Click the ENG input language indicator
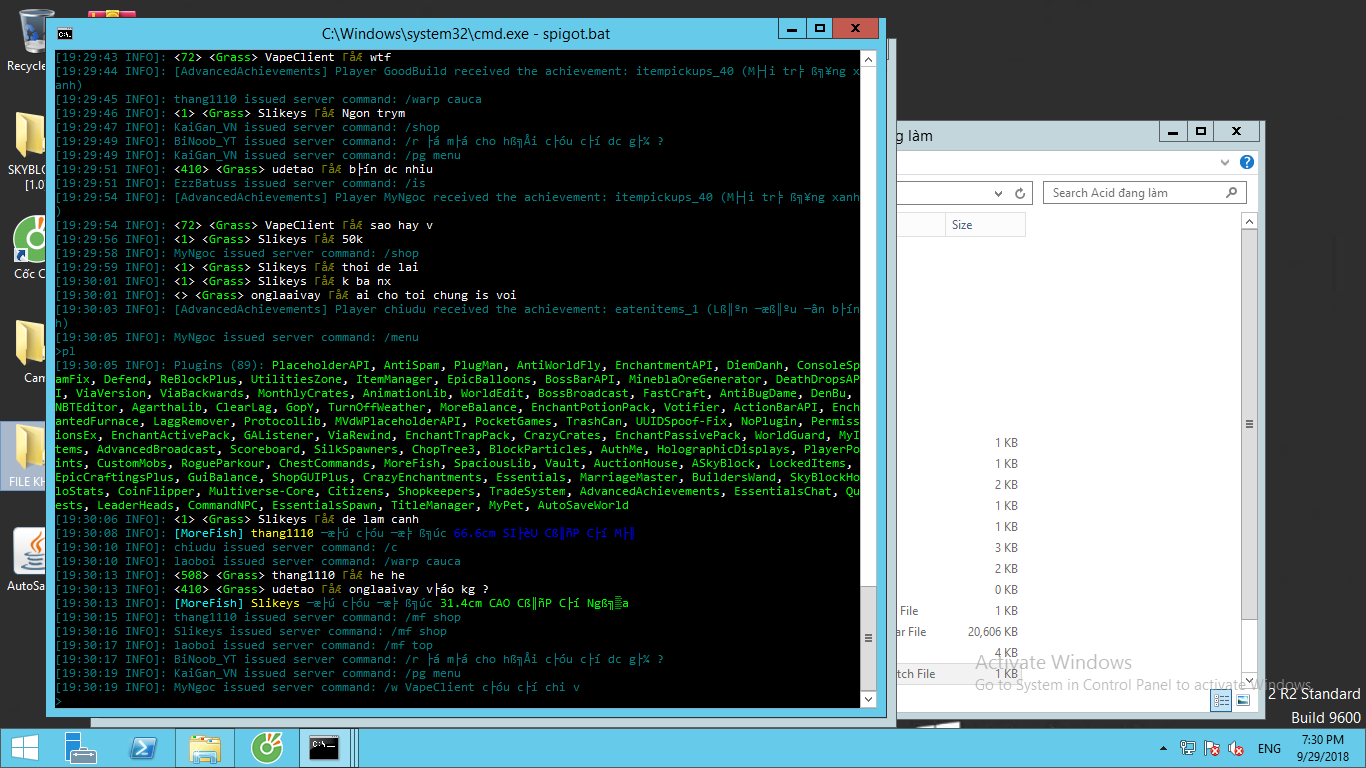 [x=1269, y=748]
